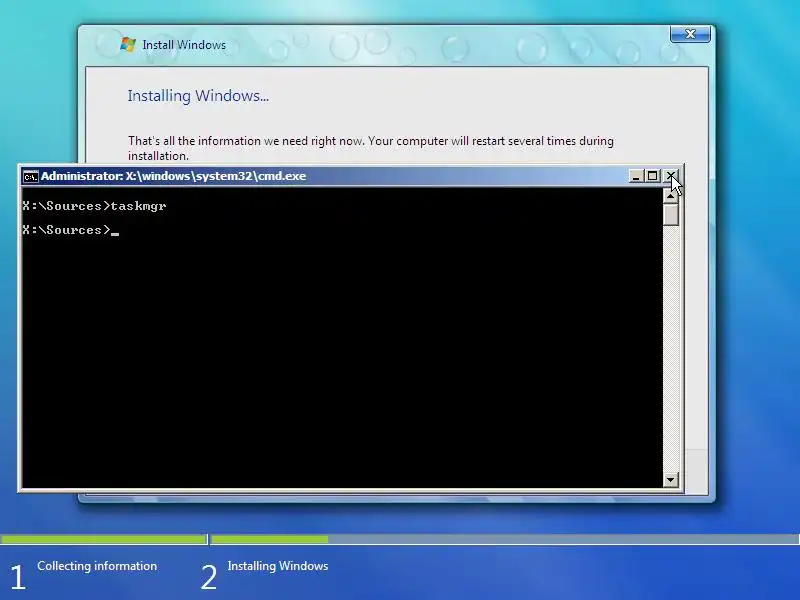
Task: Click the 'Install Windows' title text
Action: [x=184, y=45]
